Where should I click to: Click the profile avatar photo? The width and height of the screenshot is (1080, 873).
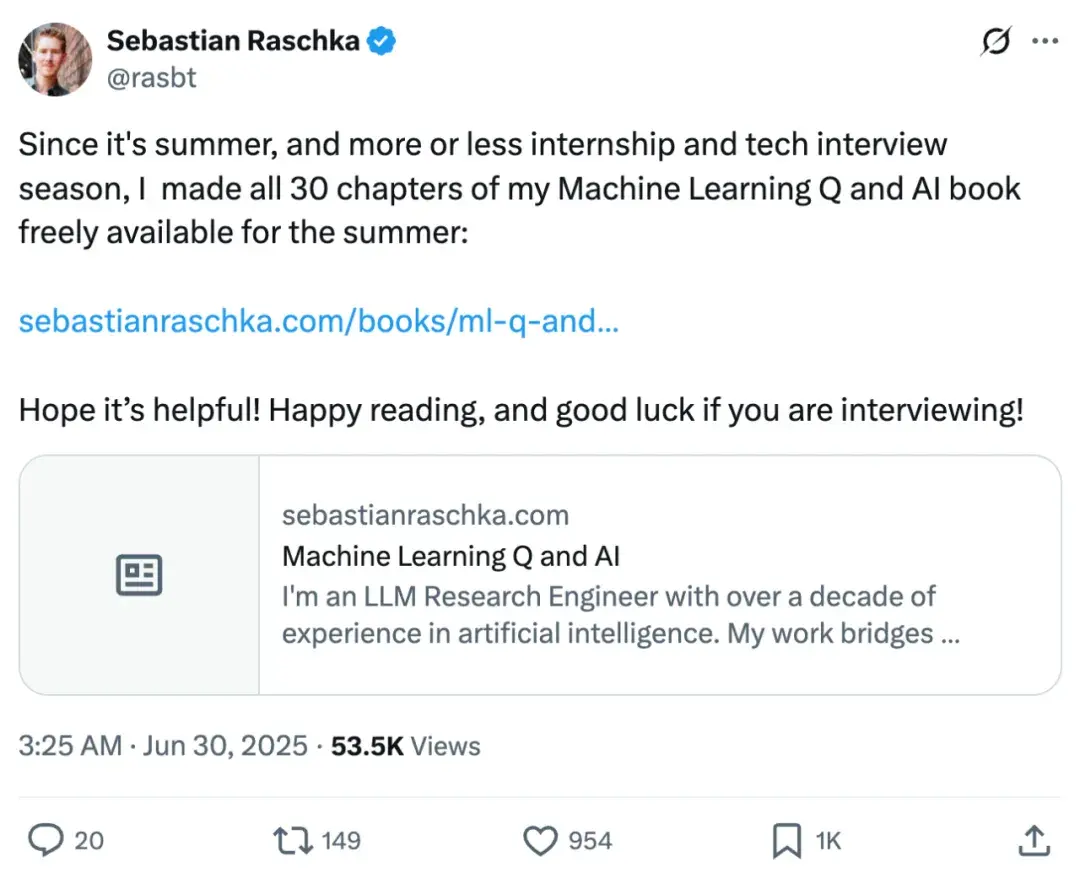tap(54, 60)
